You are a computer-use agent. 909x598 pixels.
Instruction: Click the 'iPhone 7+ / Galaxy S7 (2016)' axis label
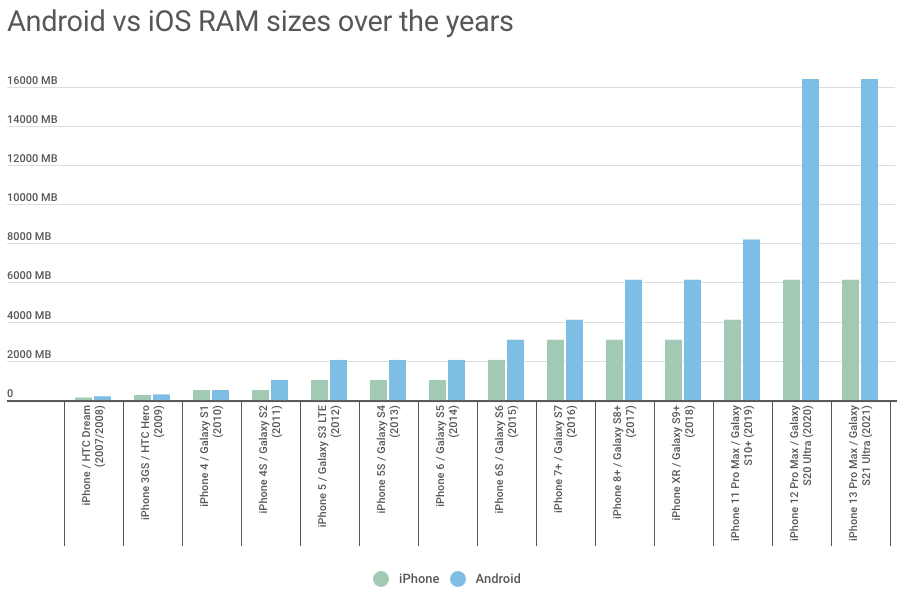coord(565,458)
